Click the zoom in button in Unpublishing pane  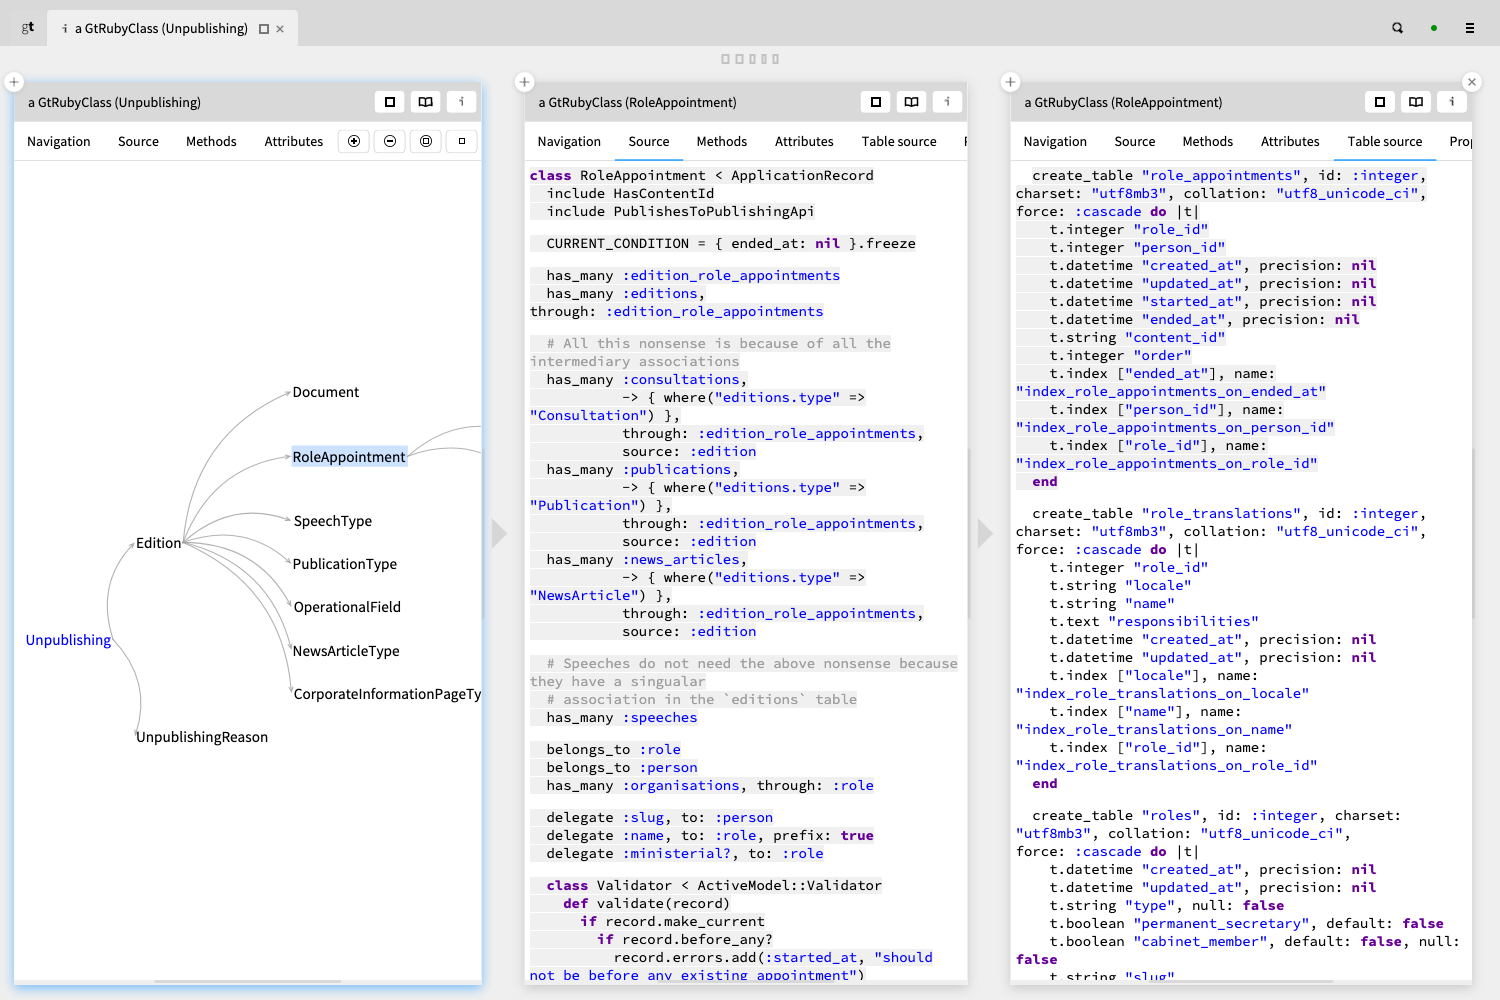pyautogui.click(x=354, y=142)
